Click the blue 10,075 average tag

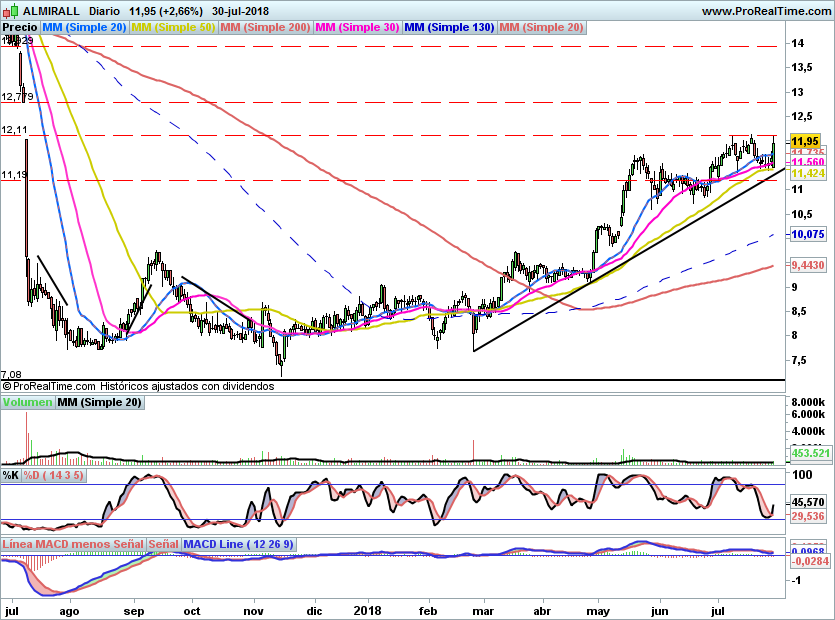point(808,234)
